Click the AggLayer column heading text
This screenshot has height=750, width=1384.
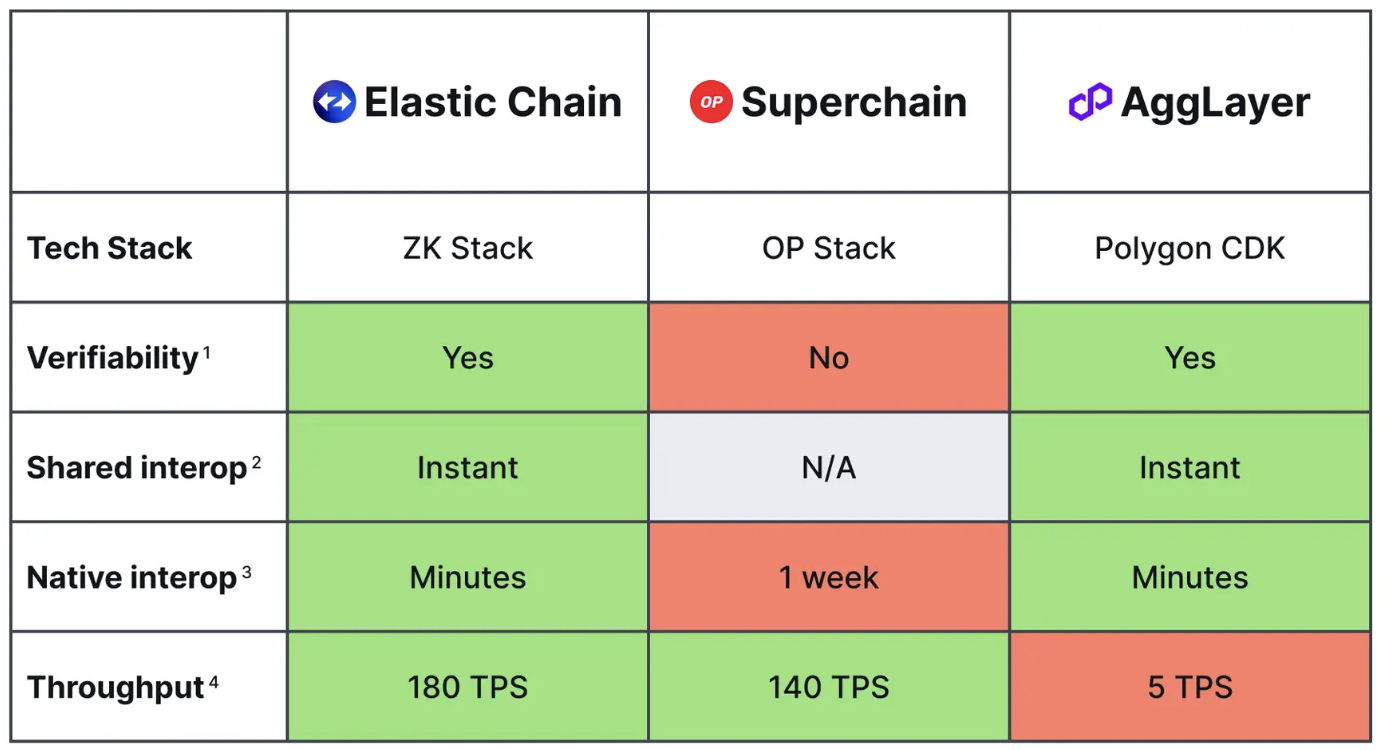coord(1215,102)
